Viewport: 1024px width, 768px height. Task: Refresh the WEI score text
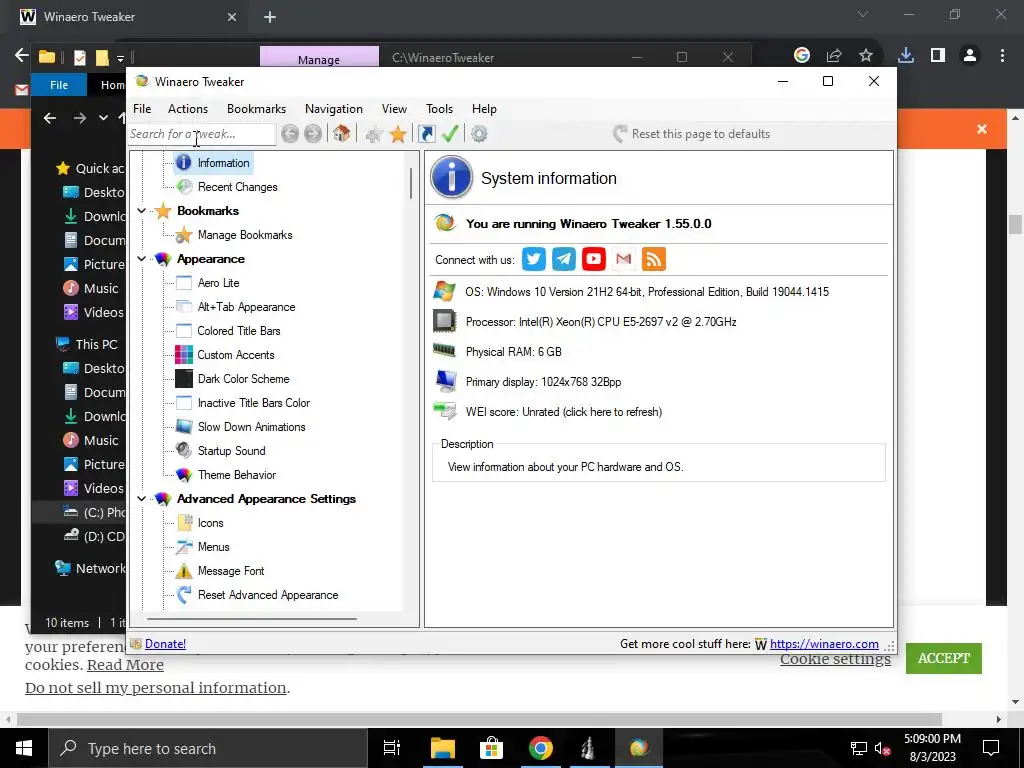(564, 412)
